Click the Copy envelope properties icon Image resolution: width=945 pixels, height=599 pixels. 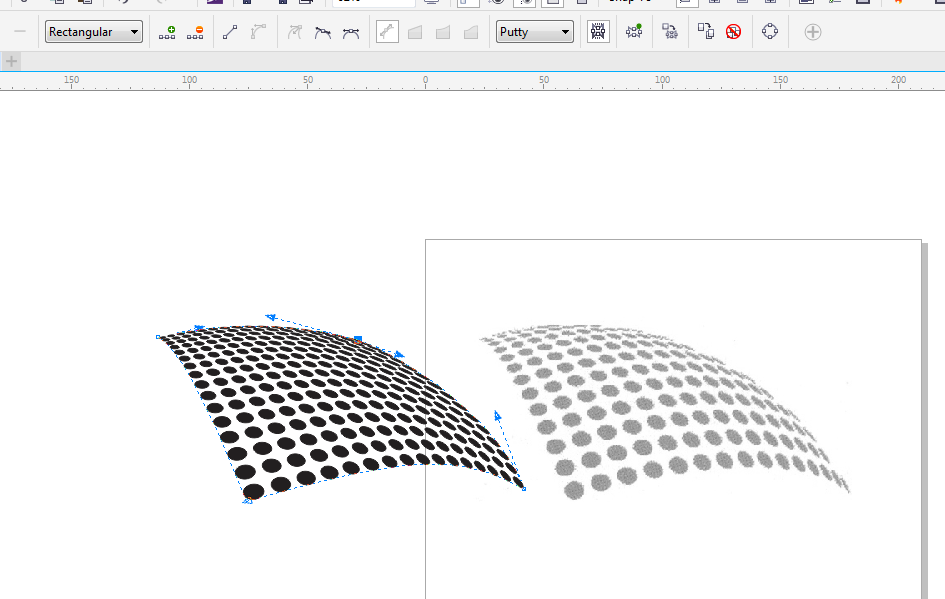tap(706, 31)
